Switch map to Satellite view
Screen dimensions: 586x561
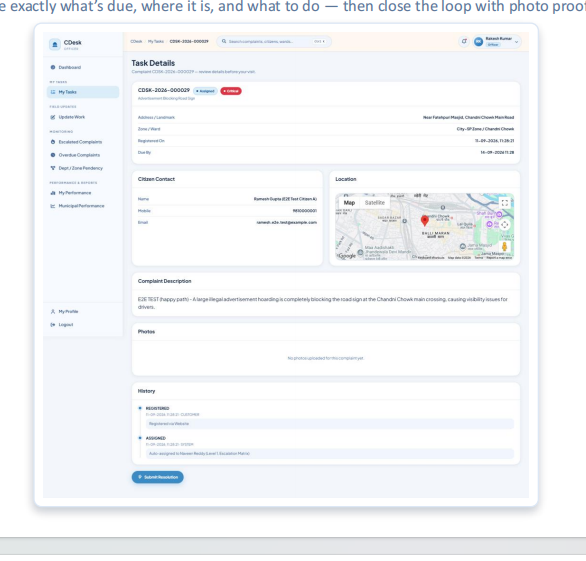click(x=374, y=203)
